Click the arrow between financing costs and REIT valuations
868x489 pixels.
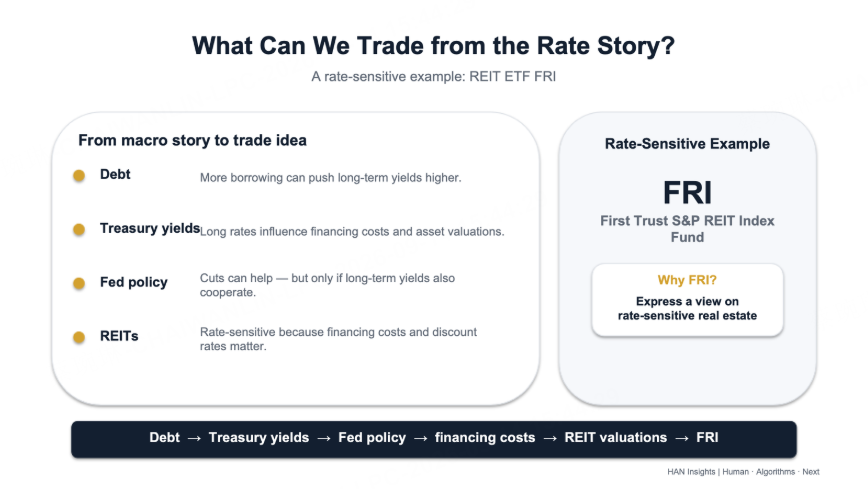(550, 438)
